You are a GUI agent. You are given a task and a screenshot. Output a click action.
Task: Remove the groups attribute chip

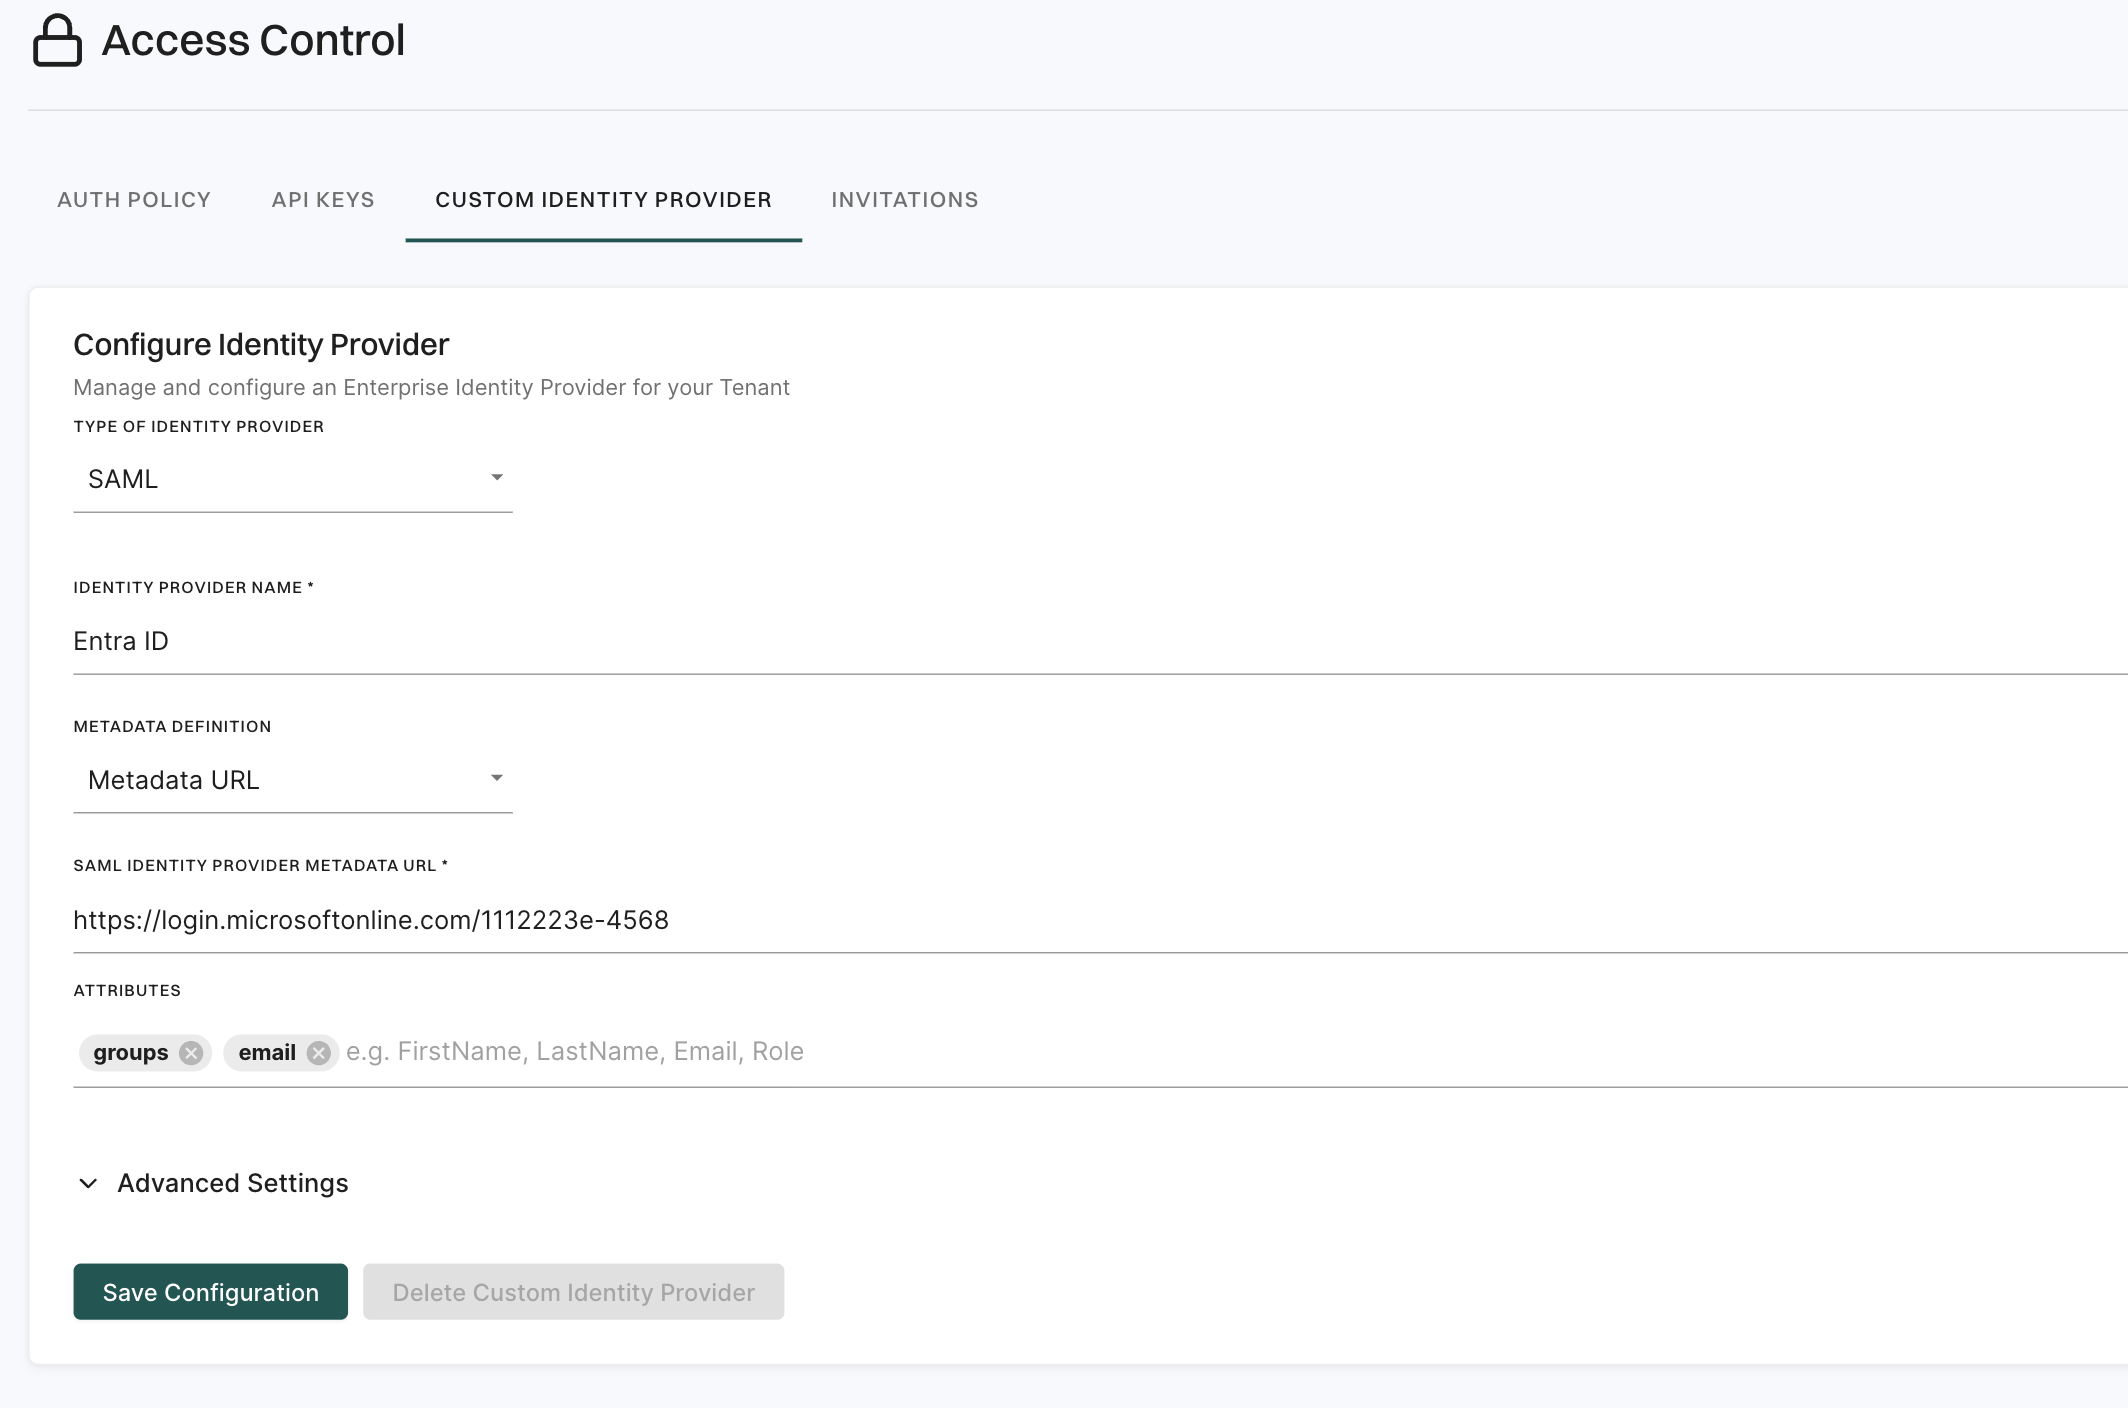coord(193,1052)
